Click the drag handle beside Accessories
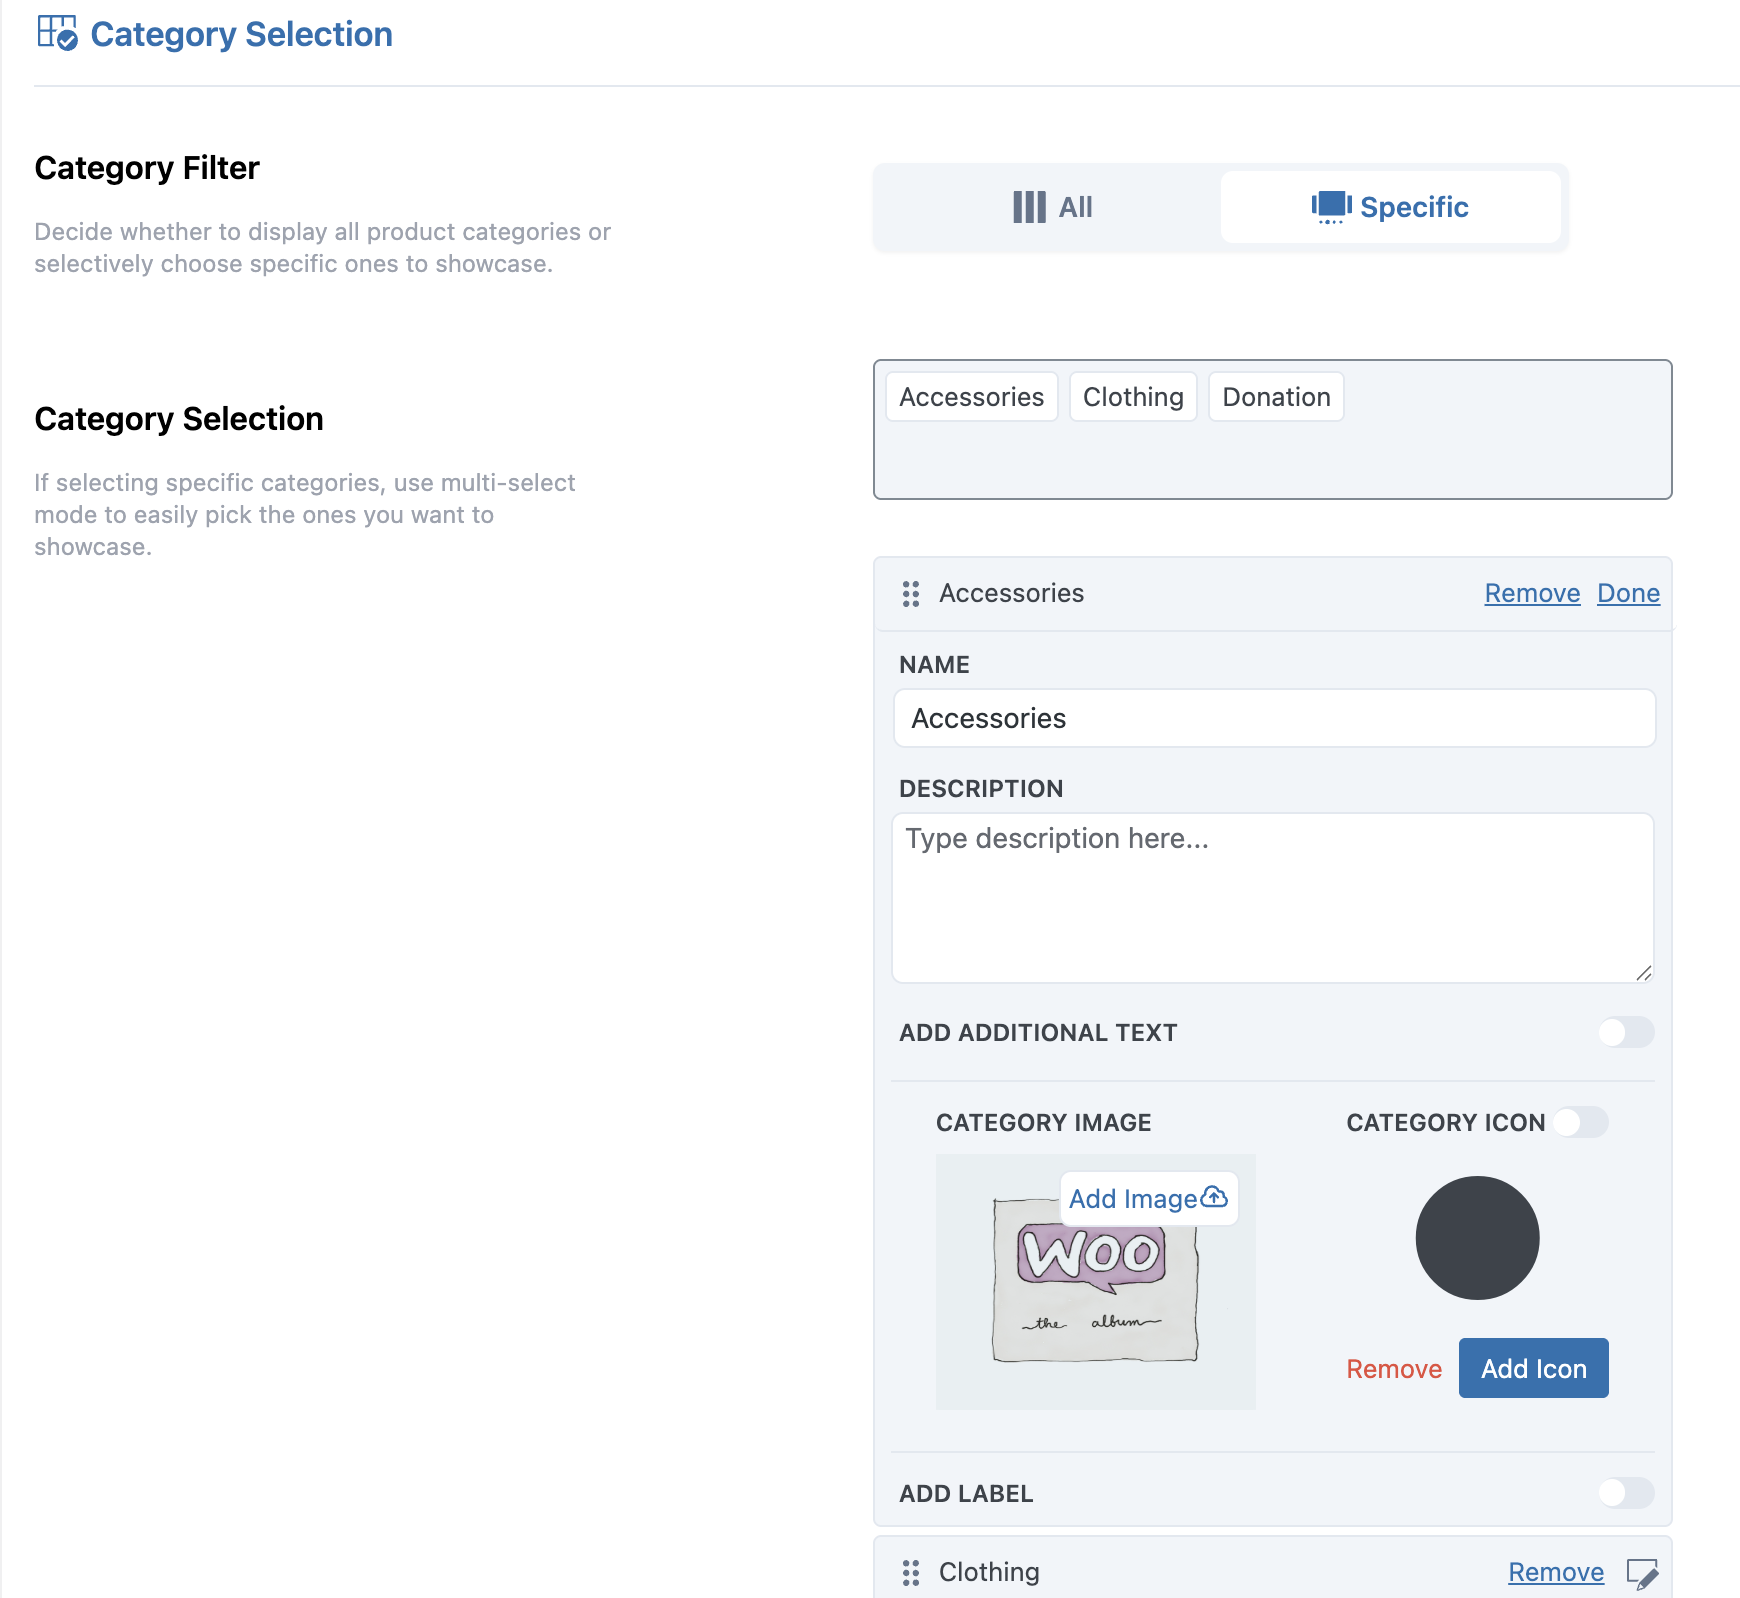Image resolution: width=1740 pixels, height=1598 pixels. pyautogui.click(x=910, y=594)
